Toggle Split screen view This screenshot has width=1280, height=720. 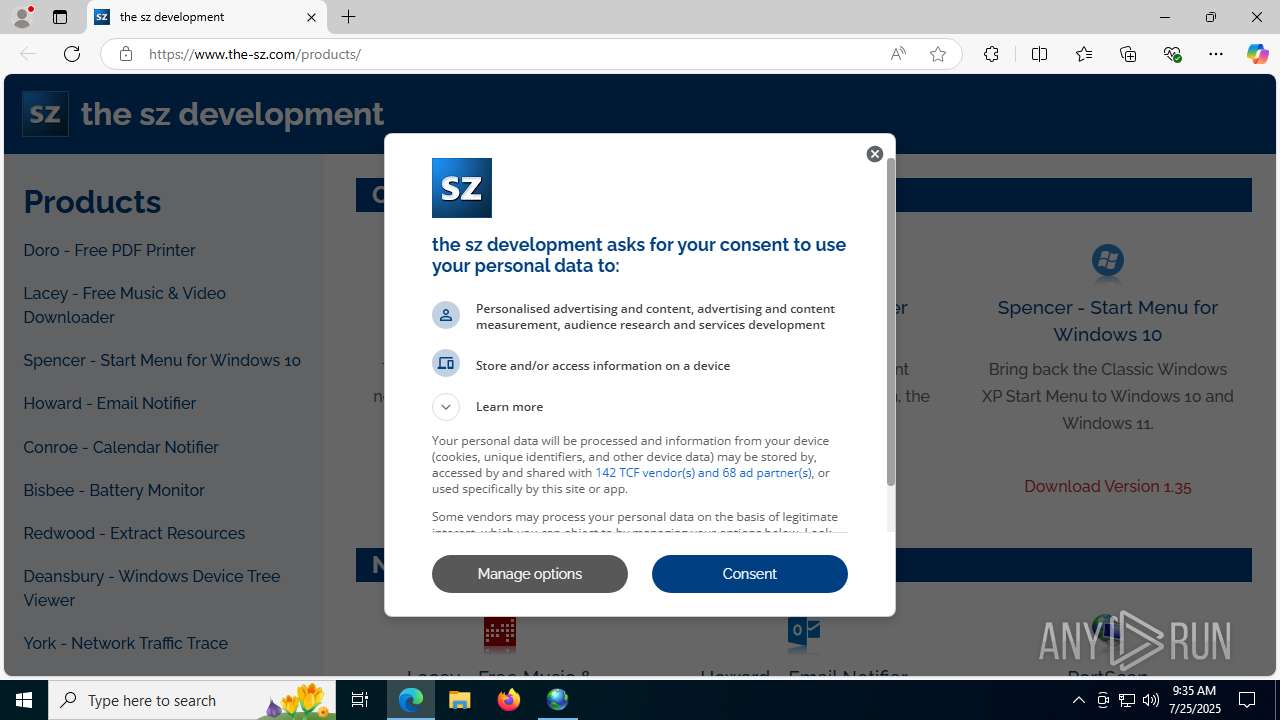point(1039,54)
